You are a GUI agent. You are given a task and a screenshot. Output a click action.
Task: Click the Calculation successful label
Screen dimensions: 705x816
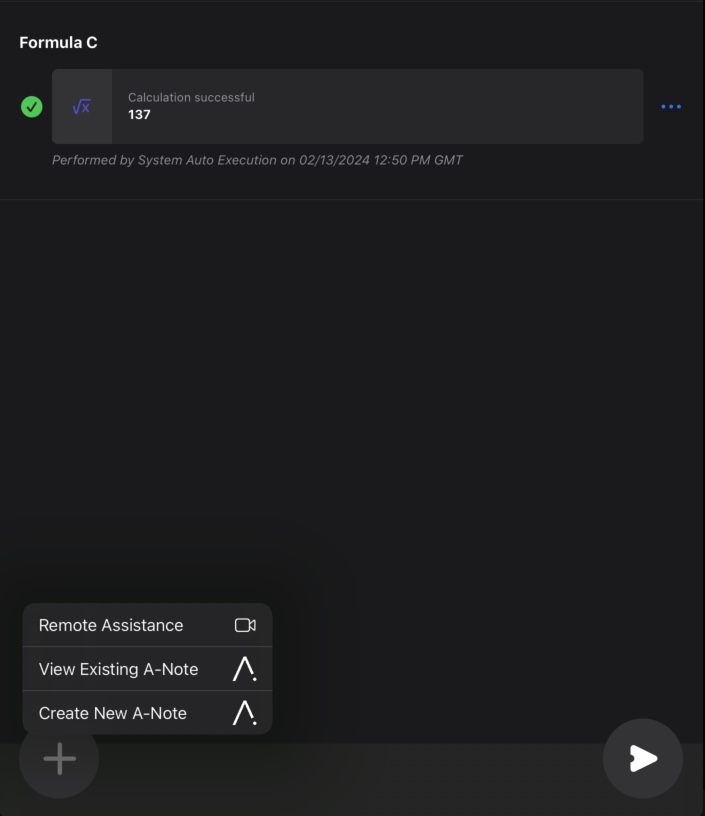coord(191,97)
